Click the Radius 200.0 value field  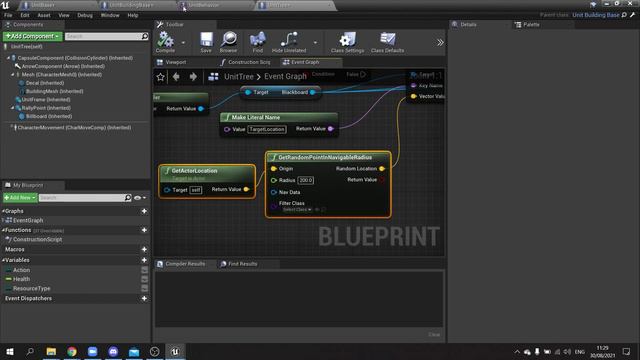(306, 180)
